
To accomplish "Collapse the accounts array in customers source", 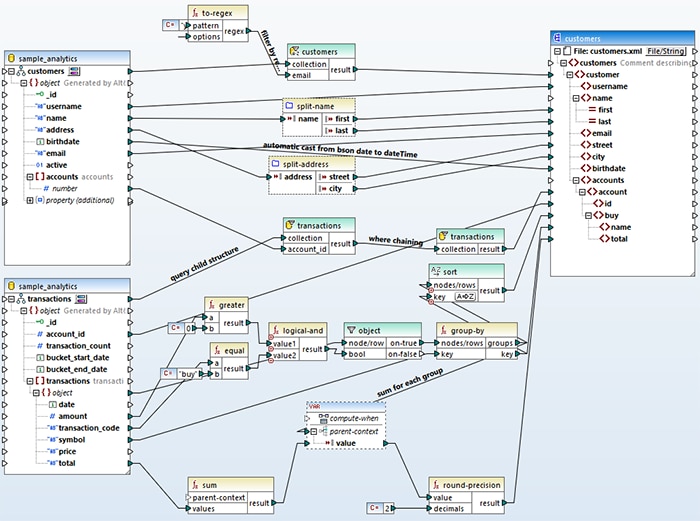I will [x=30, y=177].
